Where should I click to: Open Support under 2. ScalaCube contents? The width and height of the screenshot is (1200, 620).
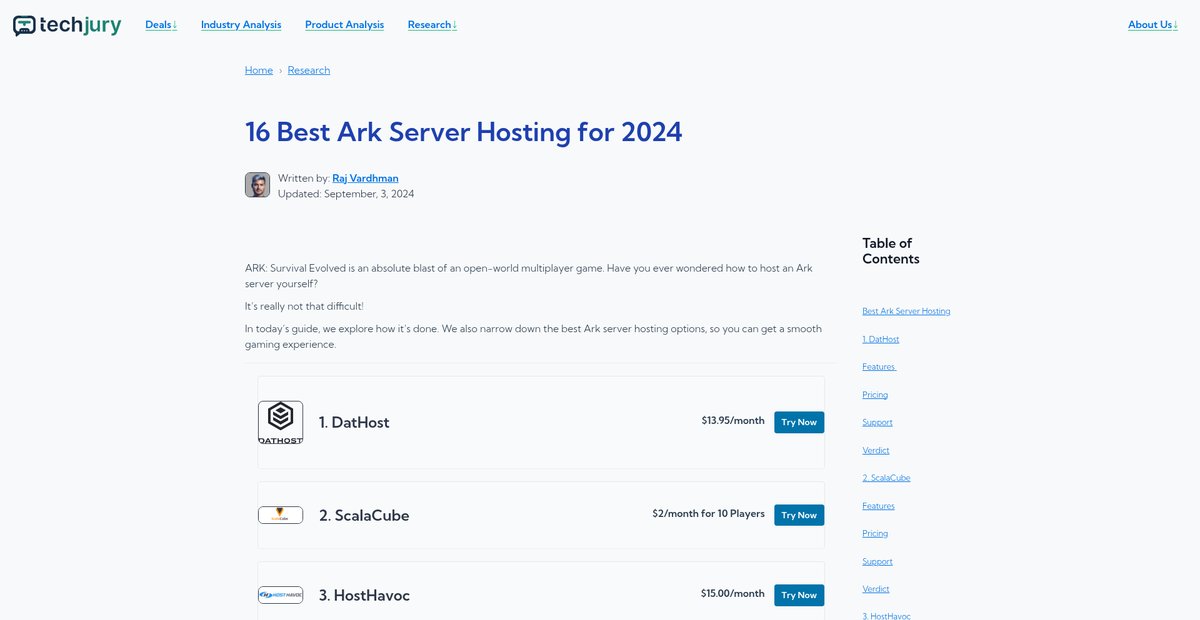877,561
